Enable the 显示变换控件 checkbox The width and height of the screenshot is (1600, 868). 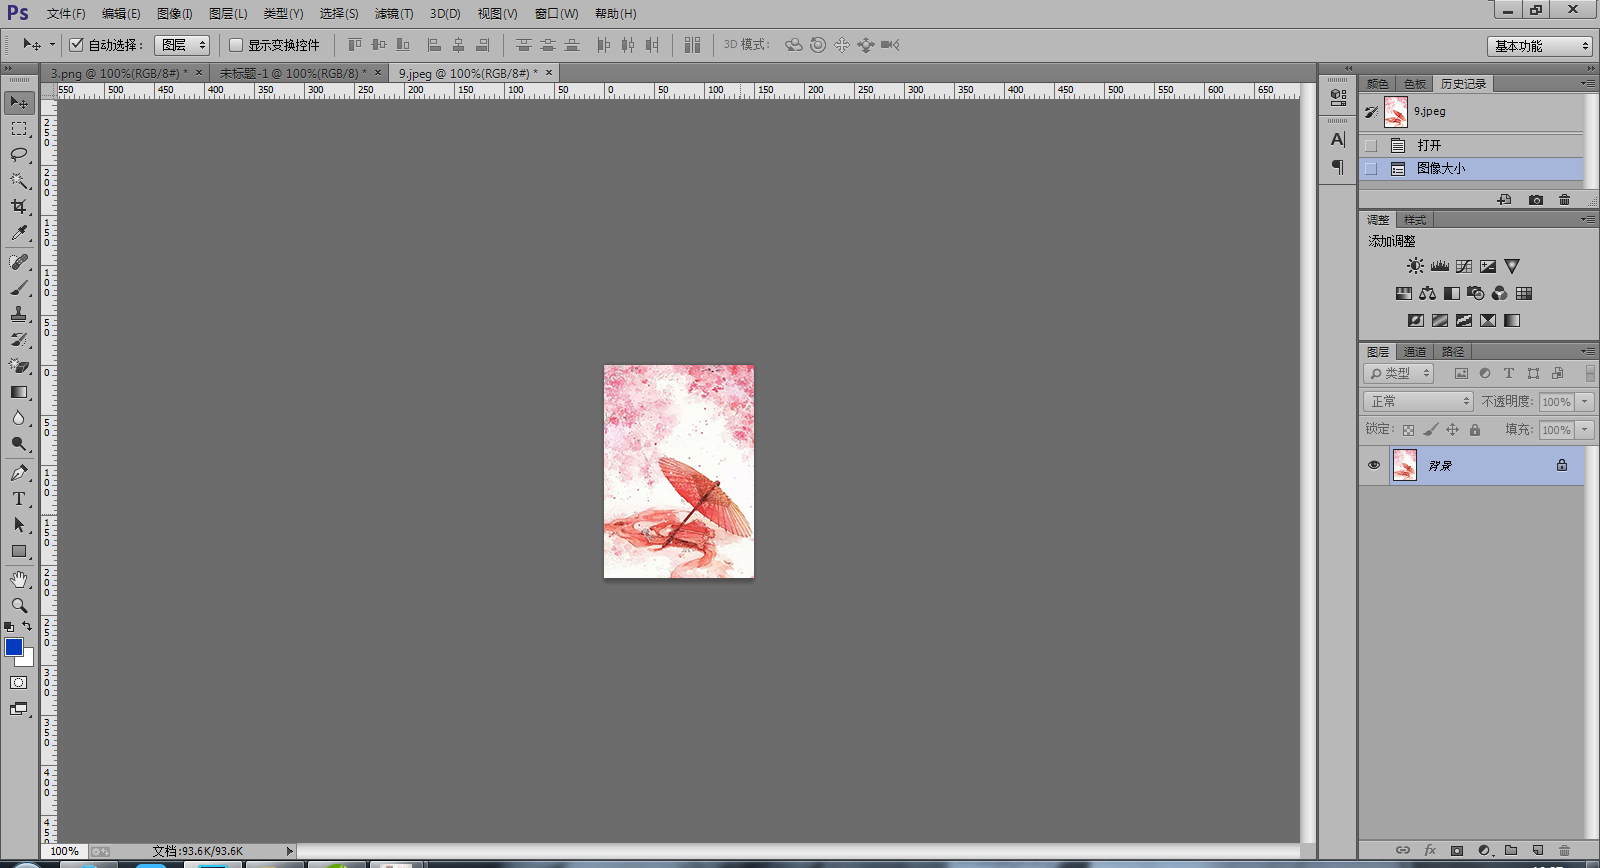(236, 45)
